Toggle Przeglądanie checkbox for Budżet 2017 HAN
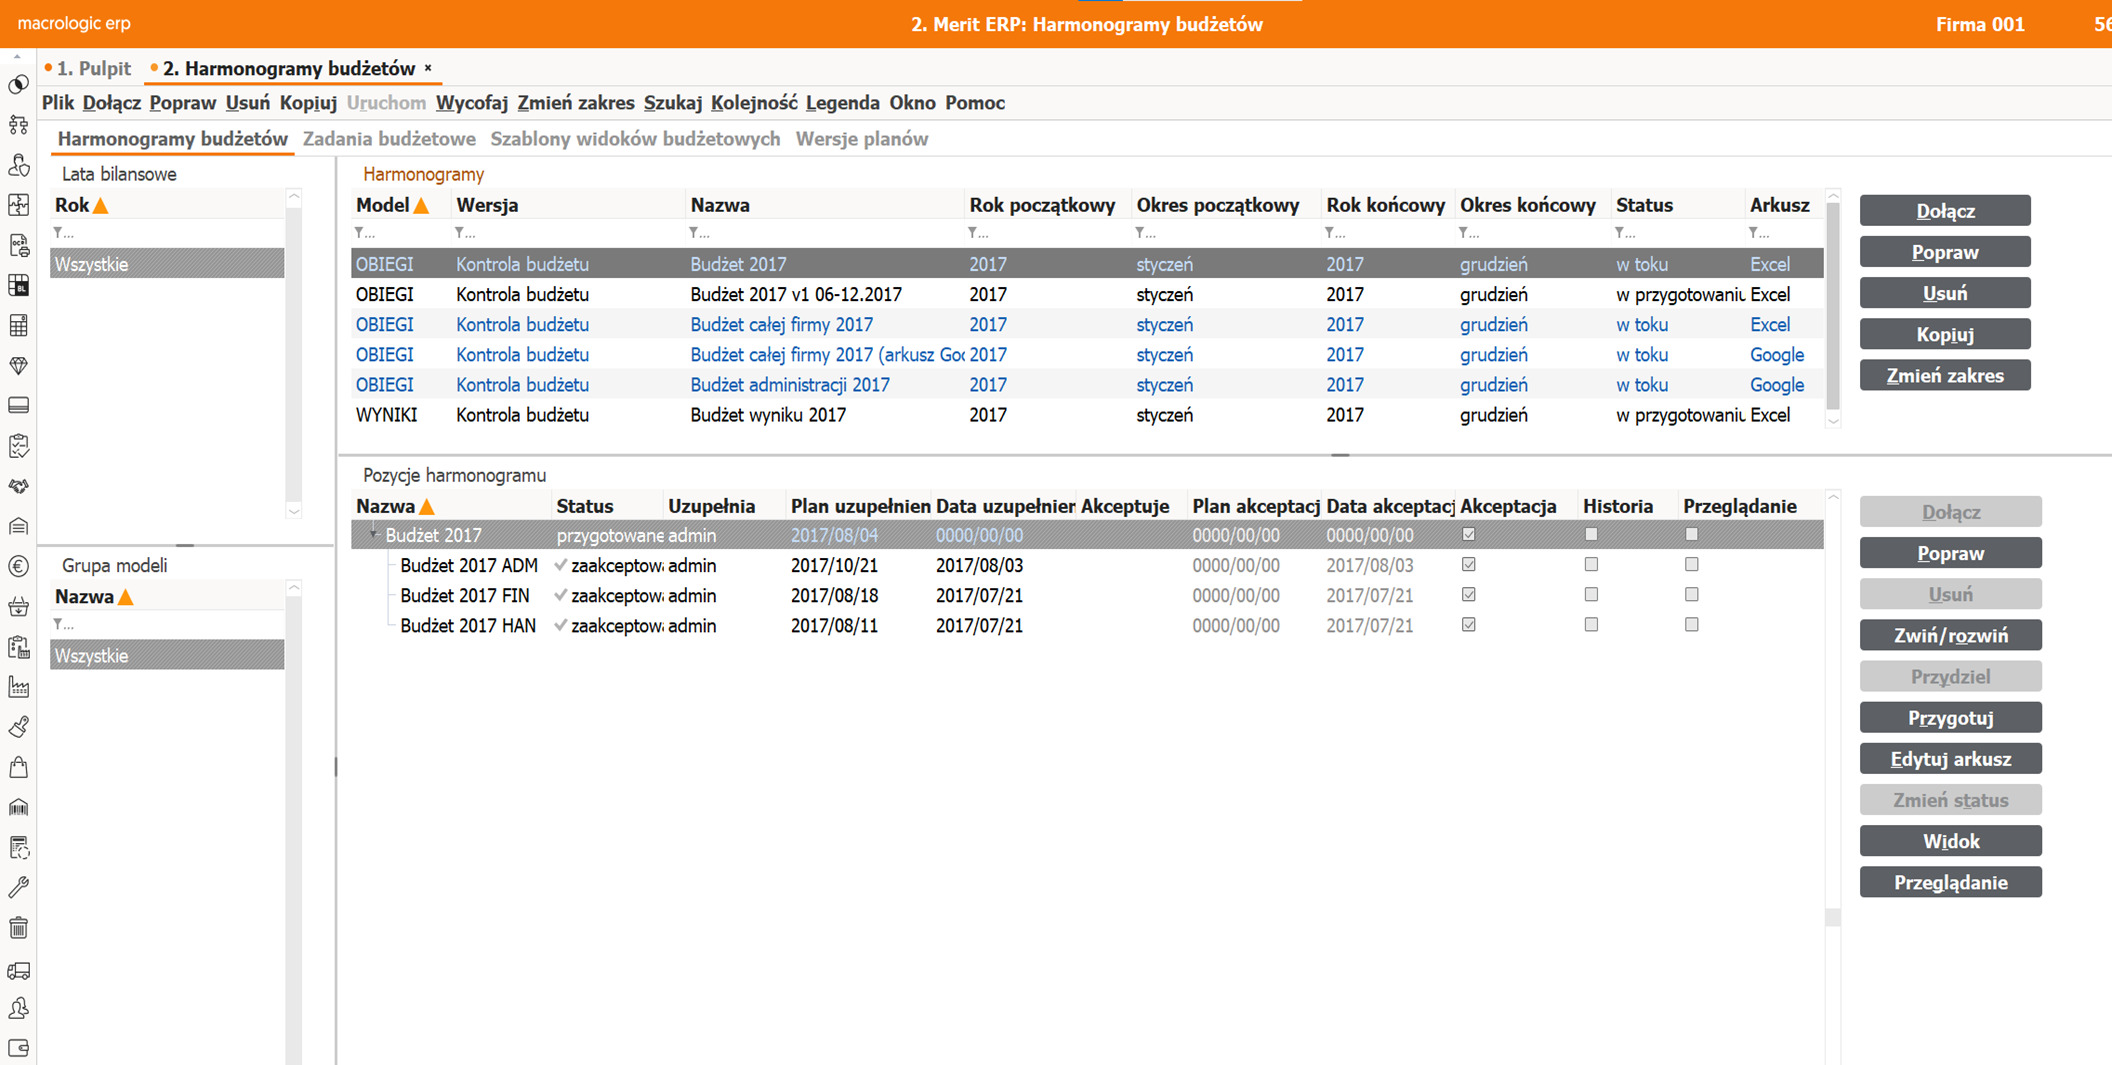 [1691, 625]
